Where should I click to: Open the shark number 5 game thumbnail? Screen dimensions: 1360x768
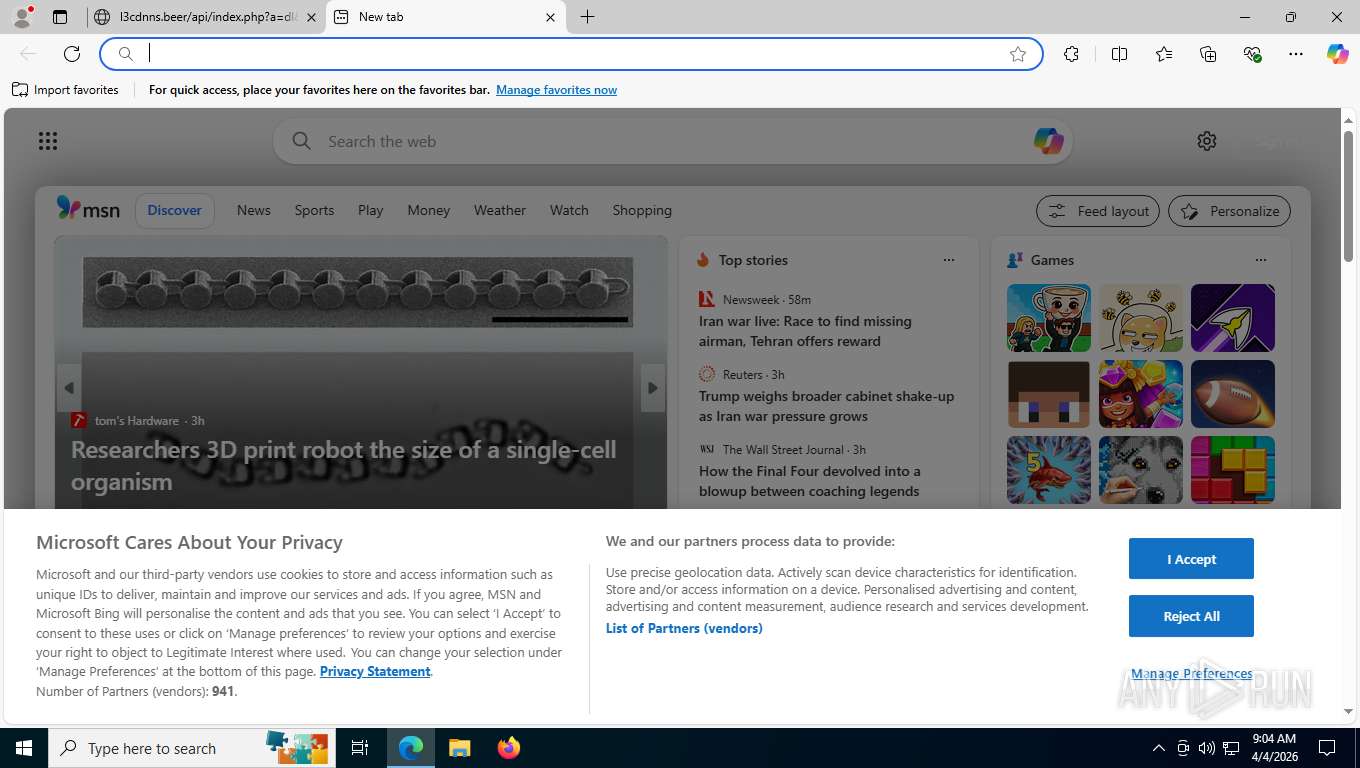pyautogui.click(x=1049, y=470)
